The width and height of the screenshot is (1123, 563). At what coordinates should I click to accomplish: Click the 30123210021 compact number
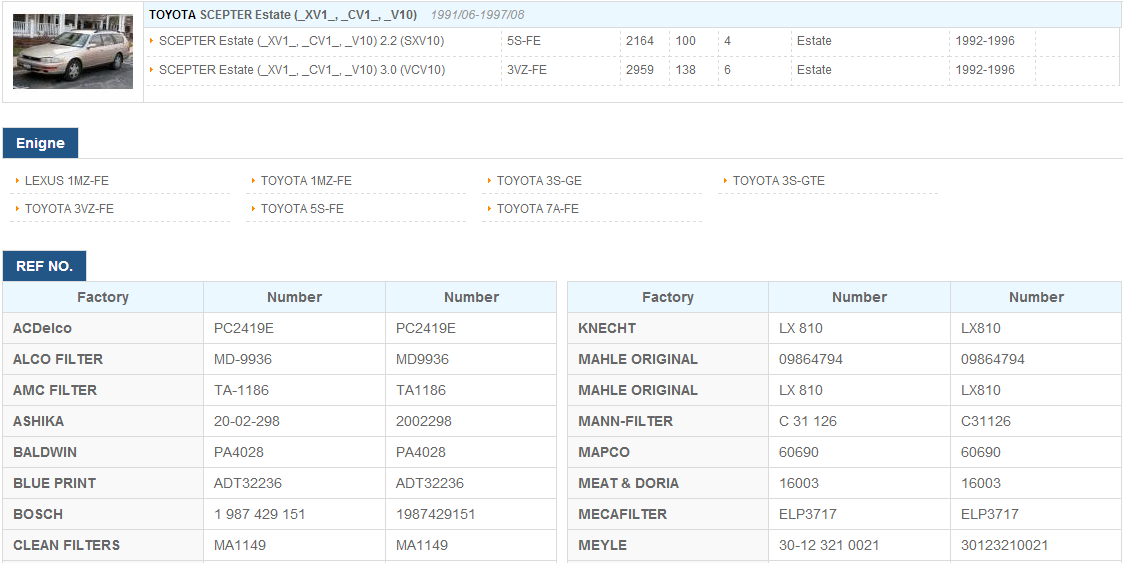tap(1005, 545)
